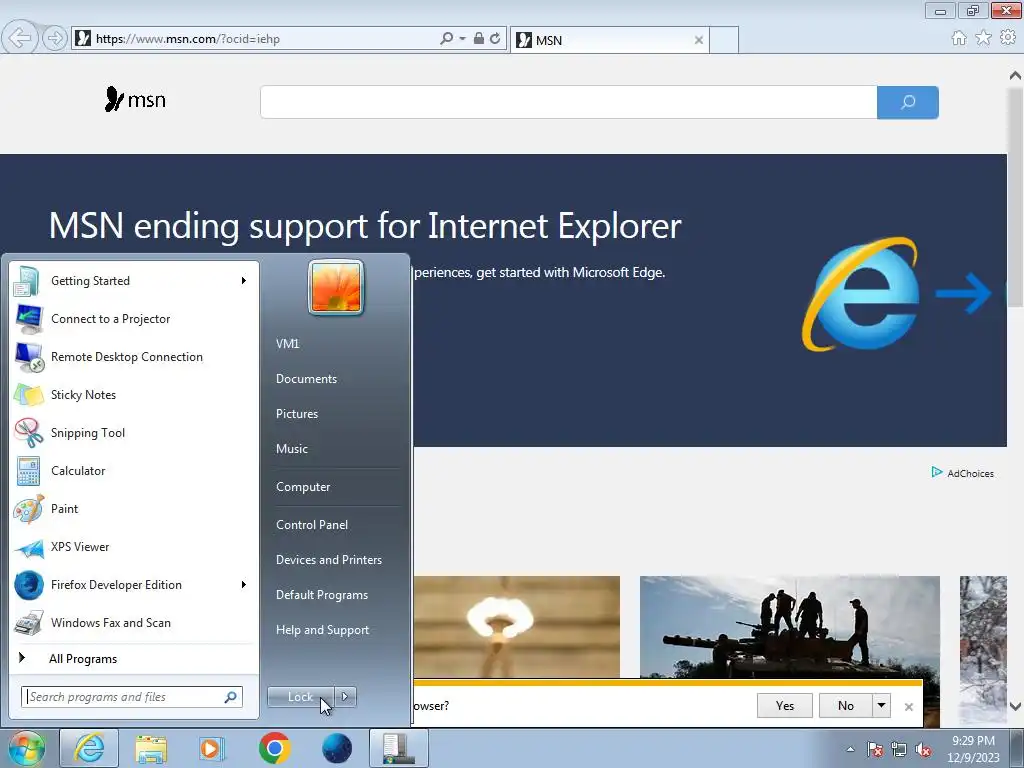Viewport: 1024px width, 768px height.
Task: Open the server tower taskbar app
Action: click(x=399, y=748)
